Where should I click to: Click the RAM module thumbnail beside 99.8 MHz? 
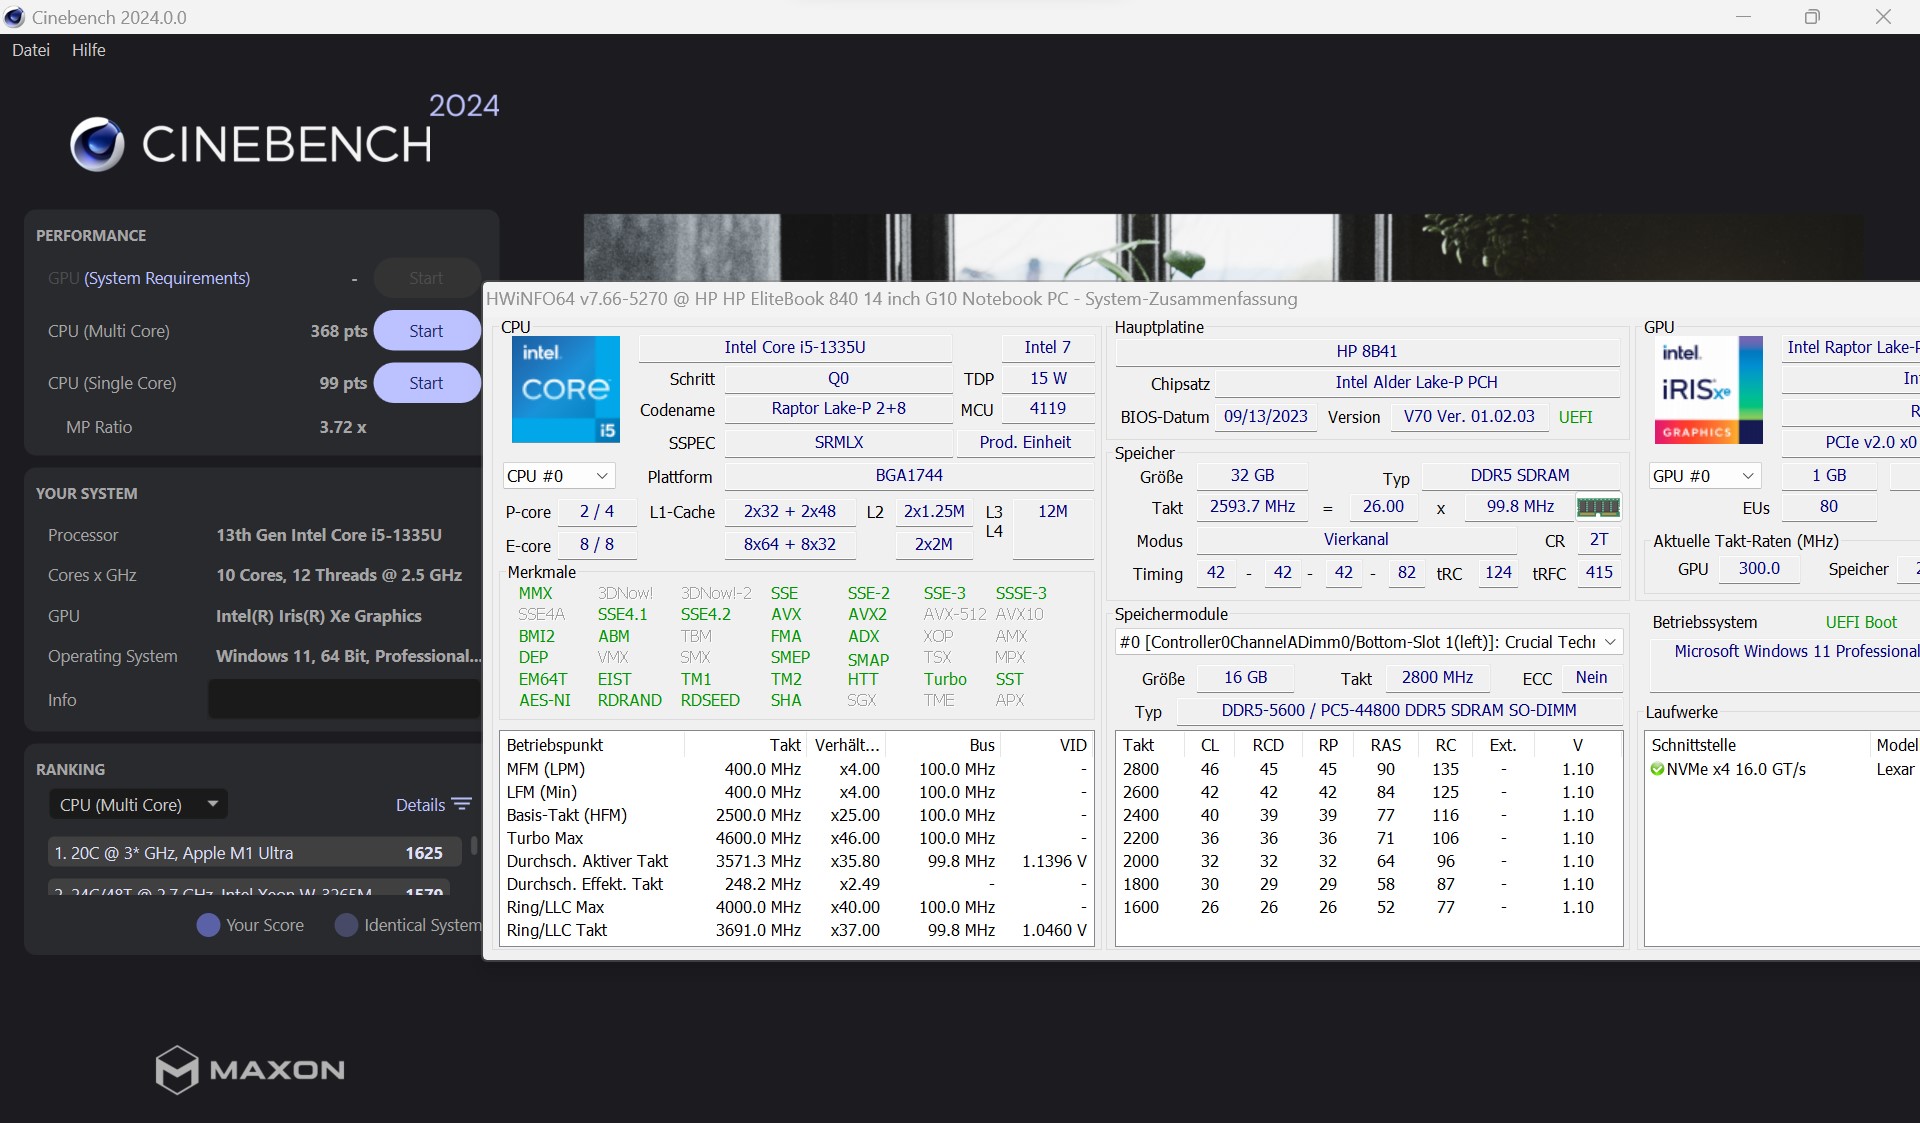(1597, 507)
